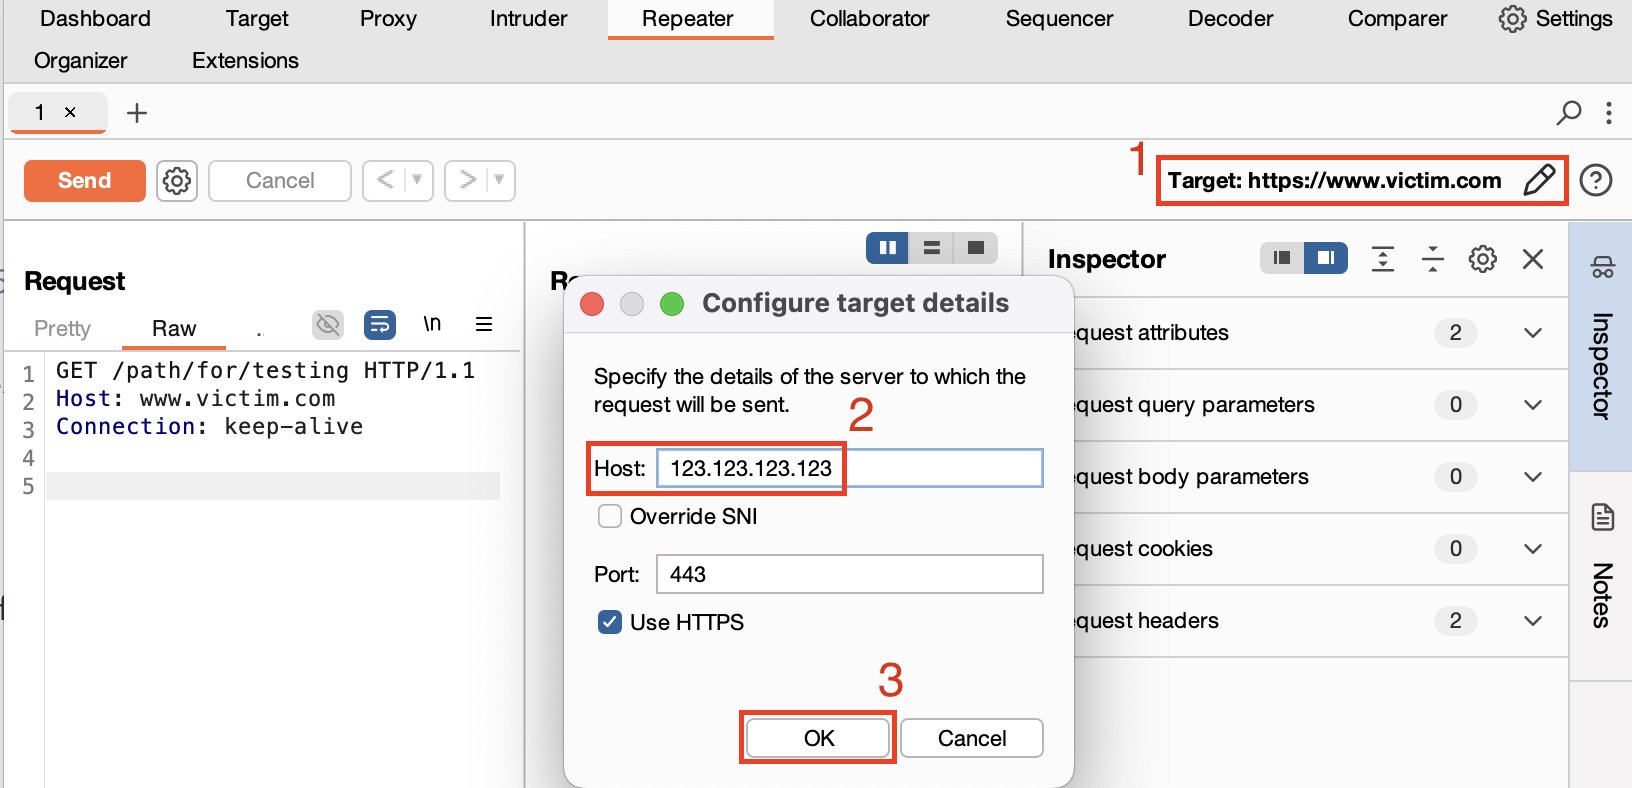Click the help question mark icon

tap(1596, 180)
